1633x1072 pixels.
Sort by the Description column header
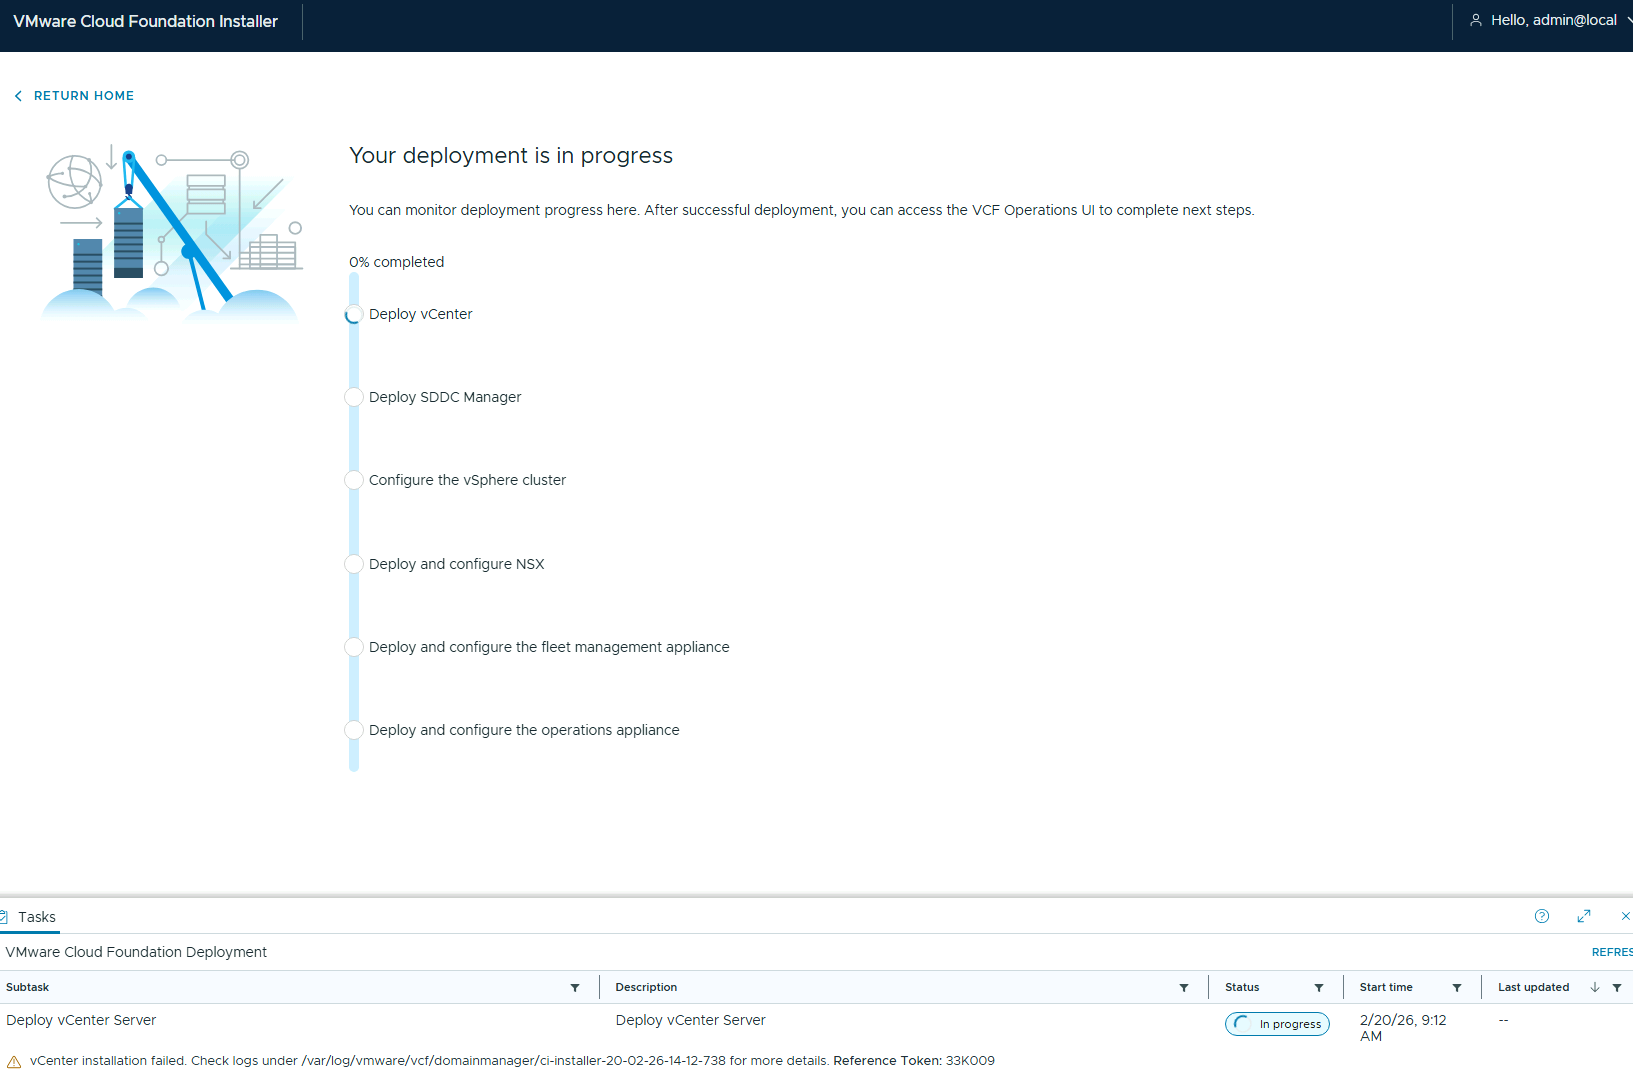pyautogui.click(x=646, y=987)
